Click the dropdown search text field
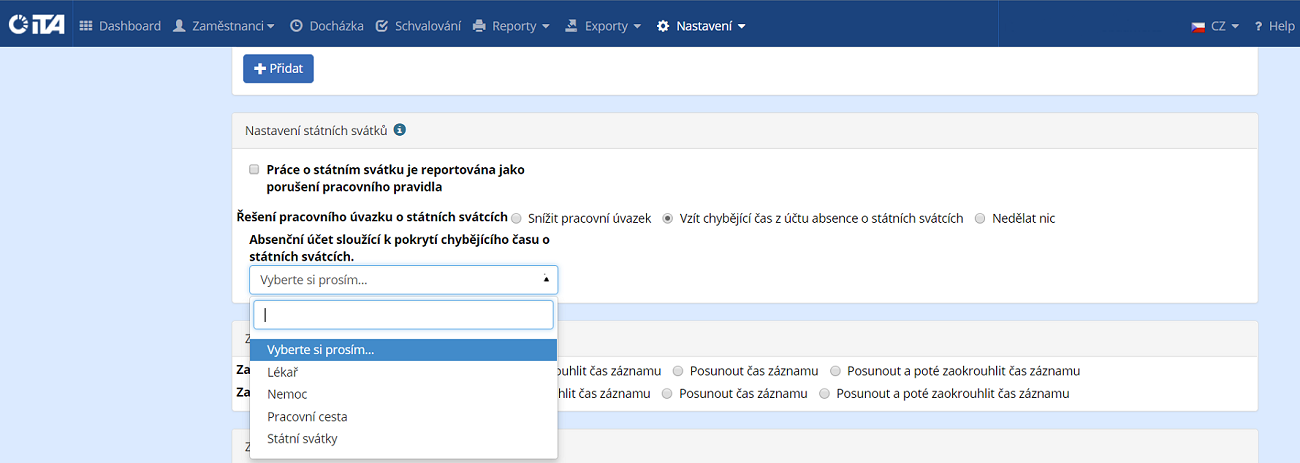1300x463 pixels. (403, 315)
